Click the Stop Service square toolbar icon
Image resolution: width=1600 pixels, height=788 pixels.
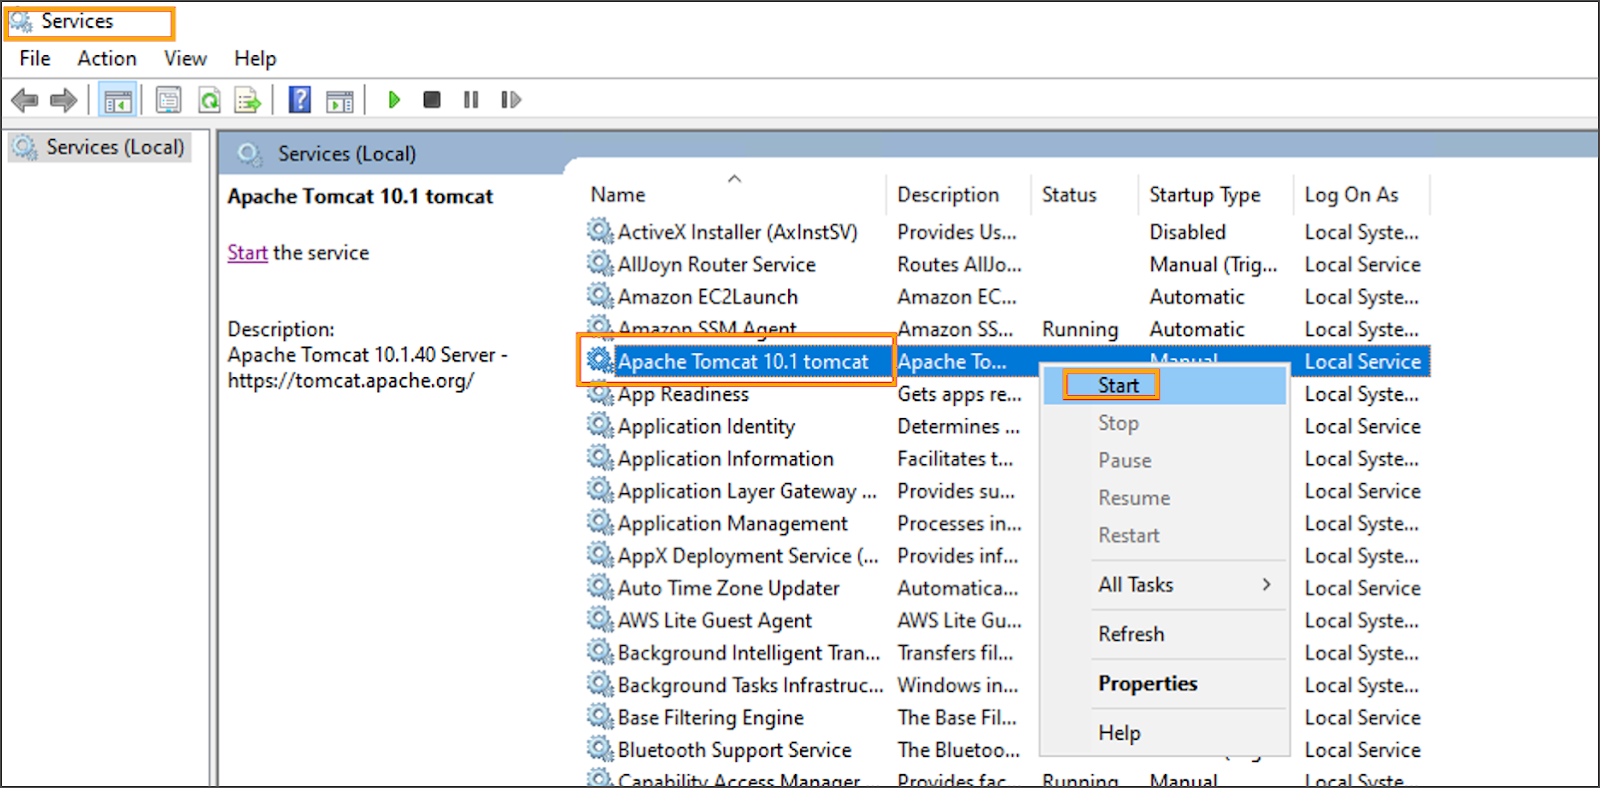click(x=432, y=100)
